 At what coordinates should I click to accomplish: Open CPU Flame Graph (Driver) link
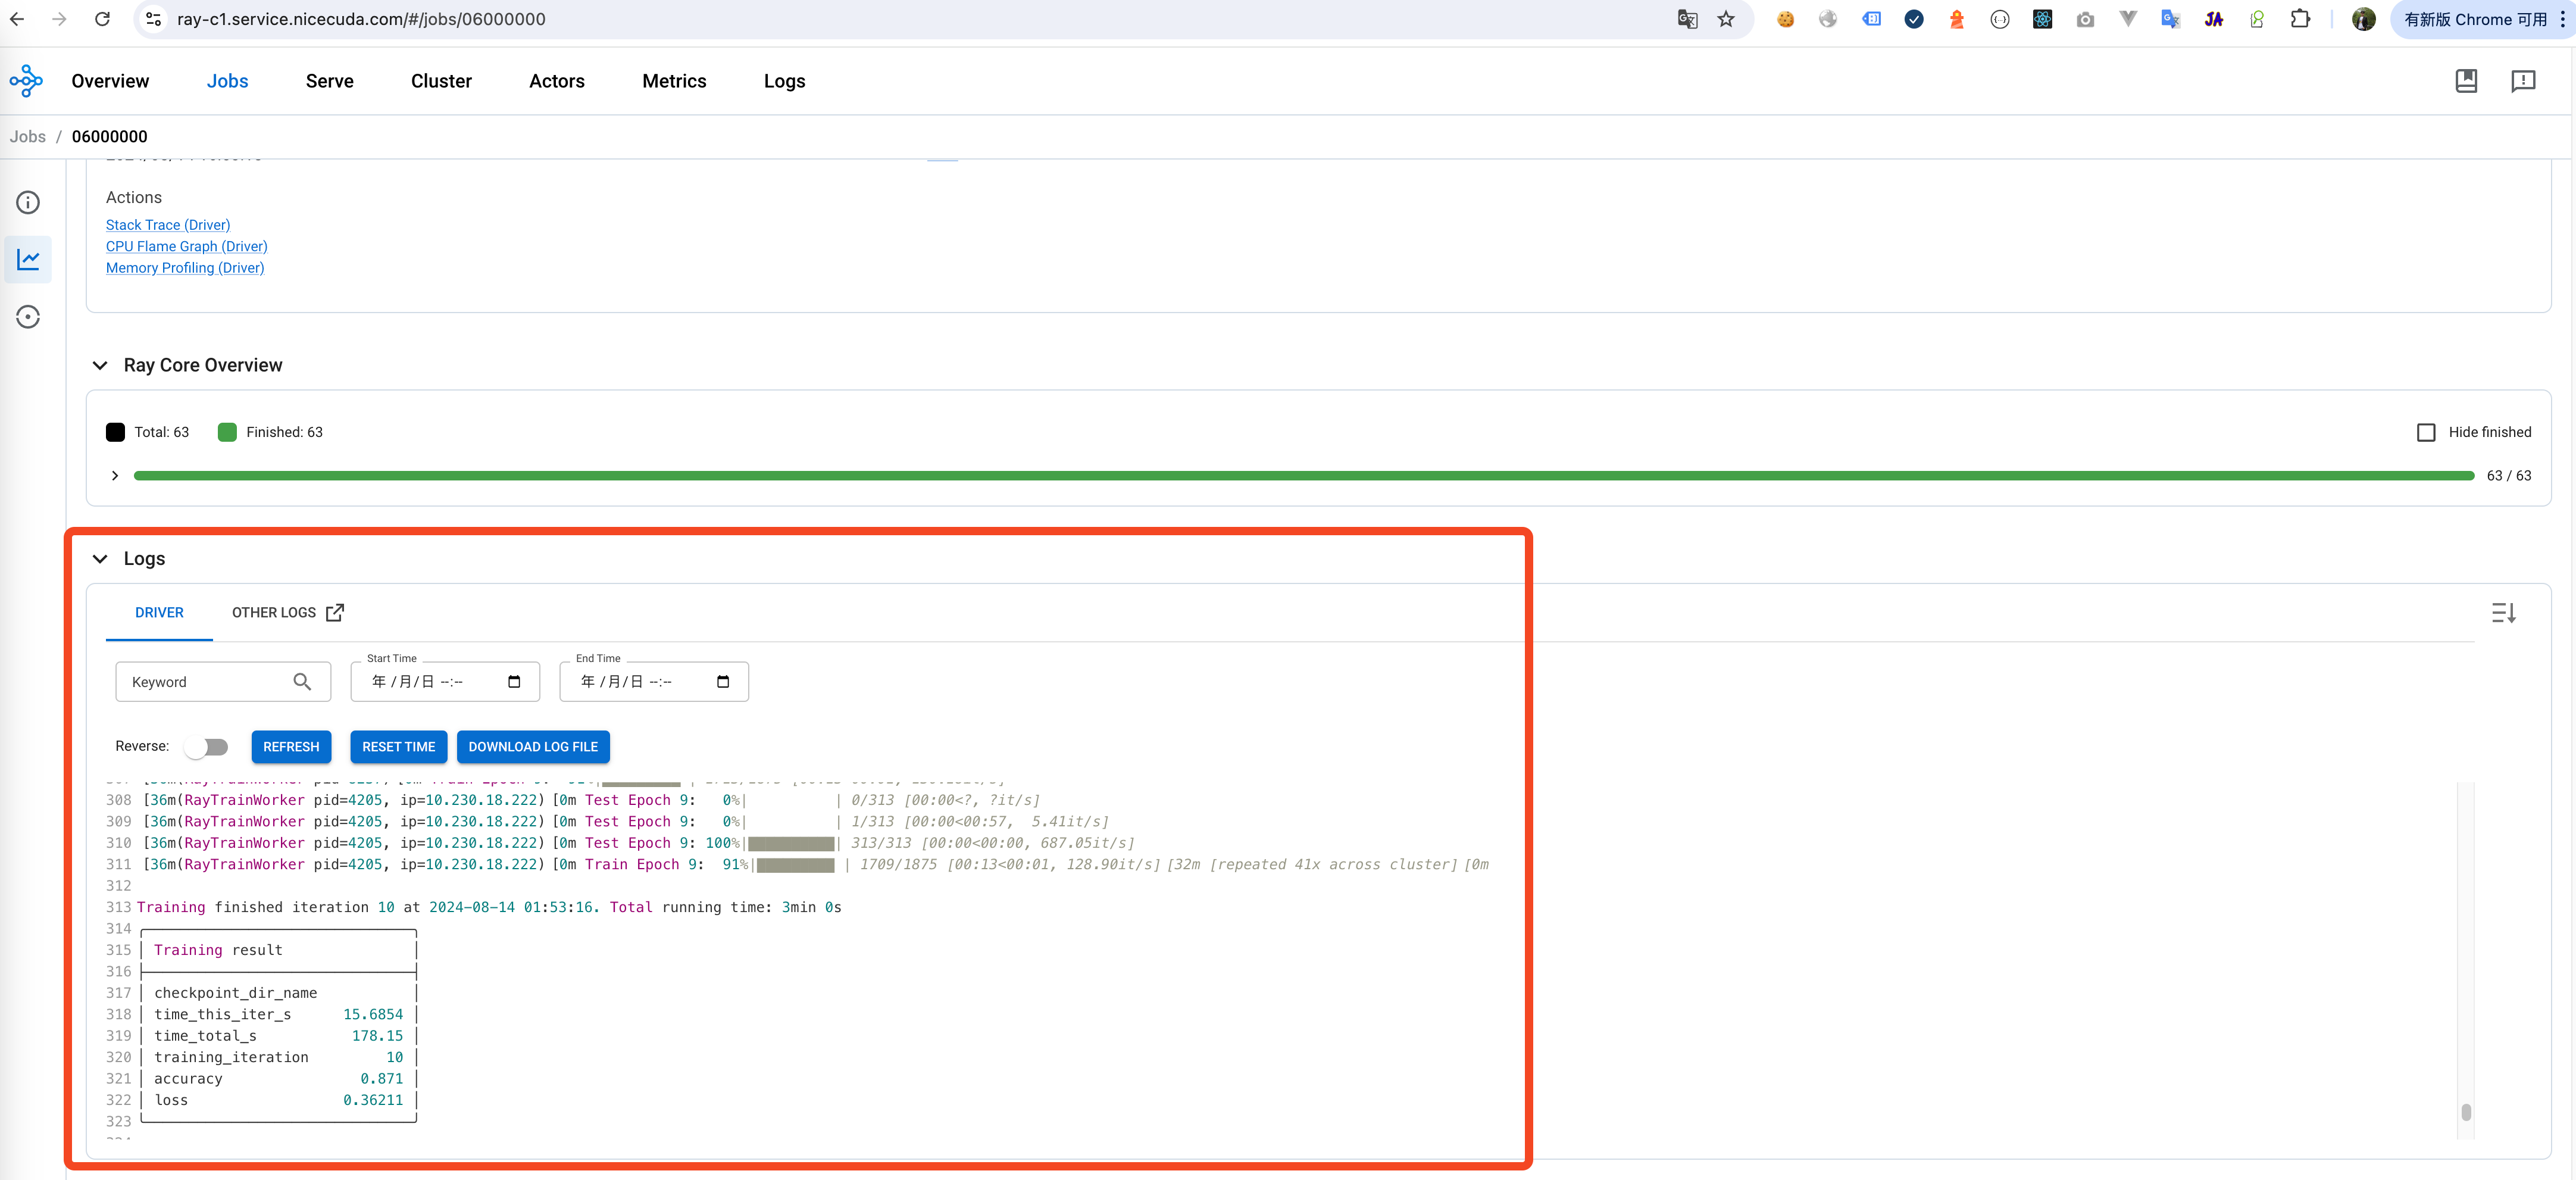click(186, 246)
